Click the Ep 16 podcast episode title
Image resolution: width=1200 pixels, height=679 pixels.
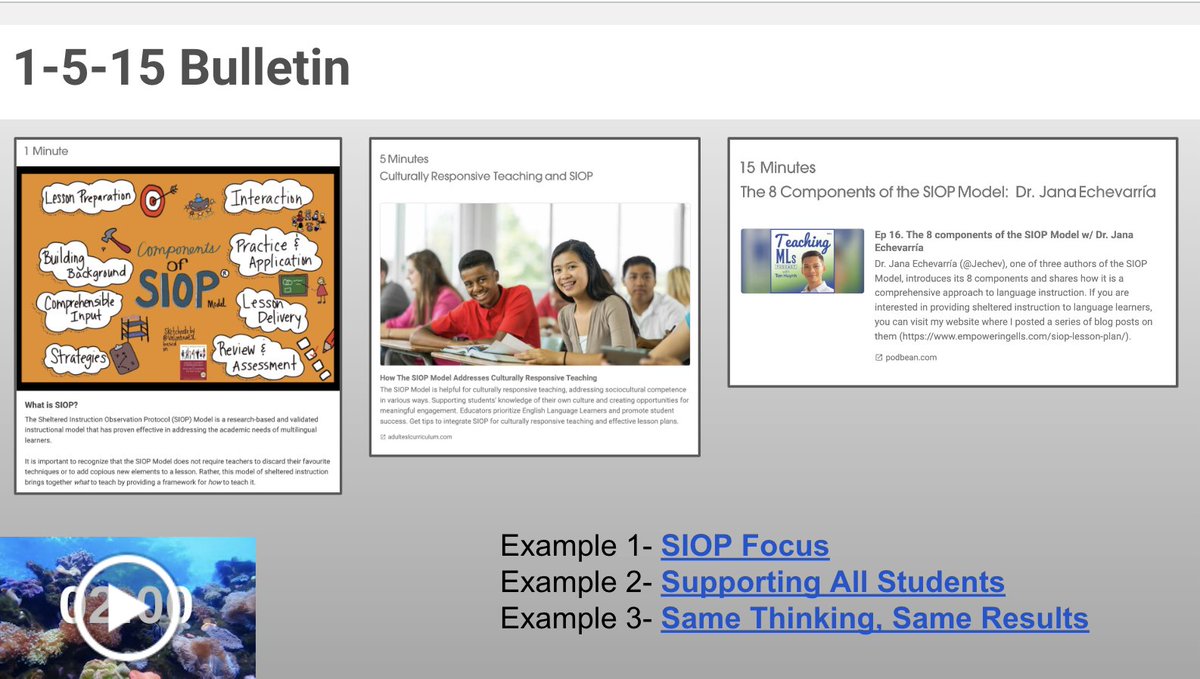pos(1004,240)
